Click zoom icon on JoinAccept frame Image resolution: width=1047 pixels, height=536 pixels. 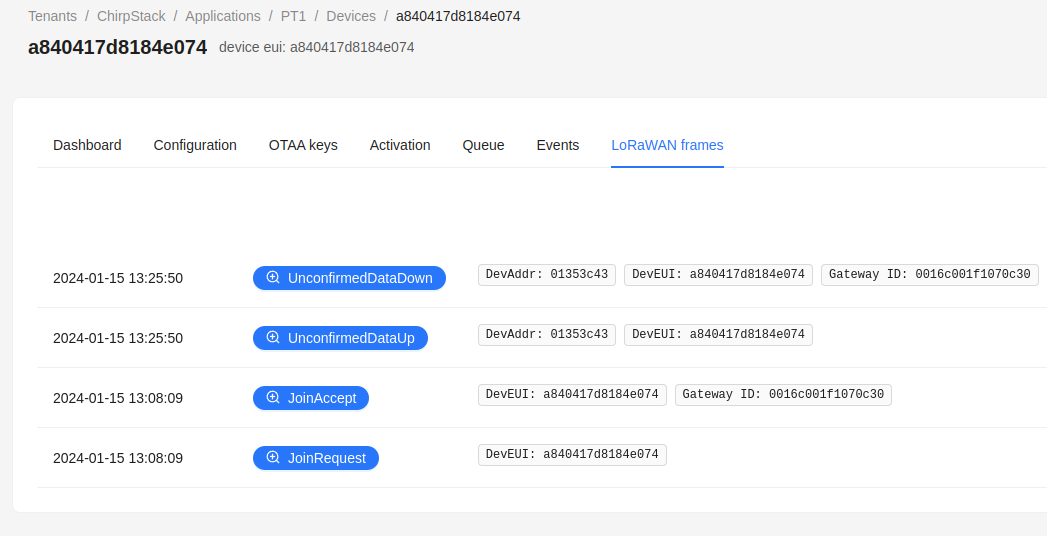tap(273, 398)
